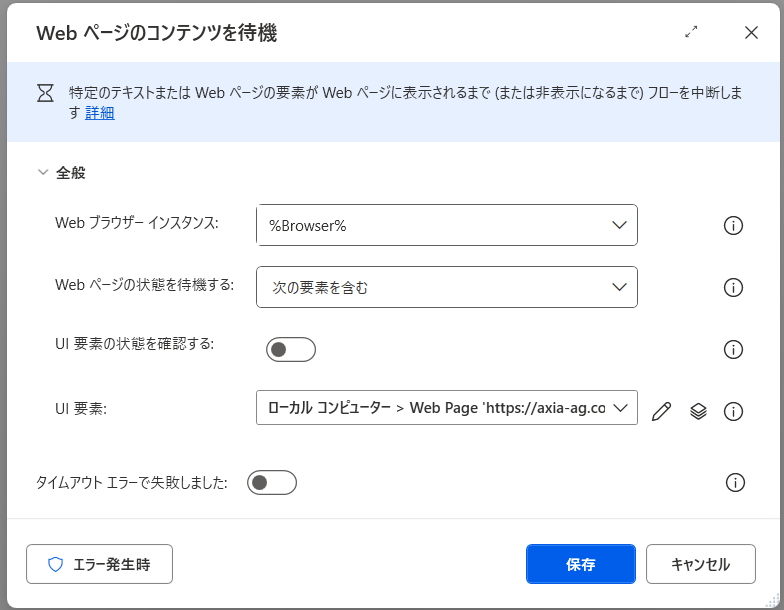This screenshot has height=610, width=784.
Task: Click the info icon for Web ページの状態を待機する
Action: pos(733,288)
